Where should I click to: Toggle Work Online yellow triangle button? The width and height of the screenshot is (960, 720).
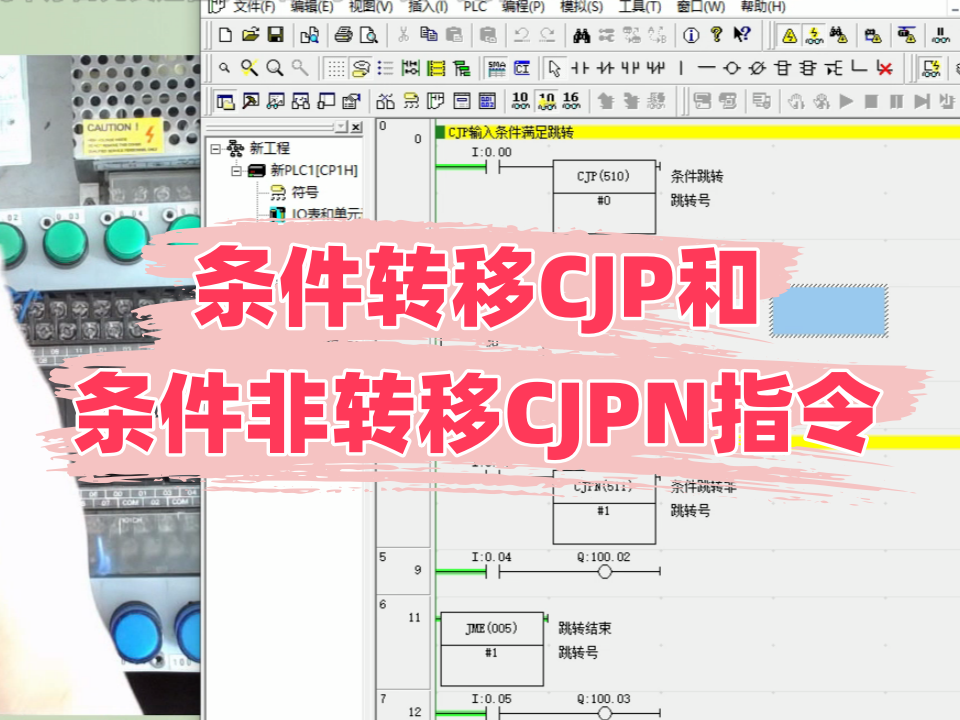[x=789, y=35]
